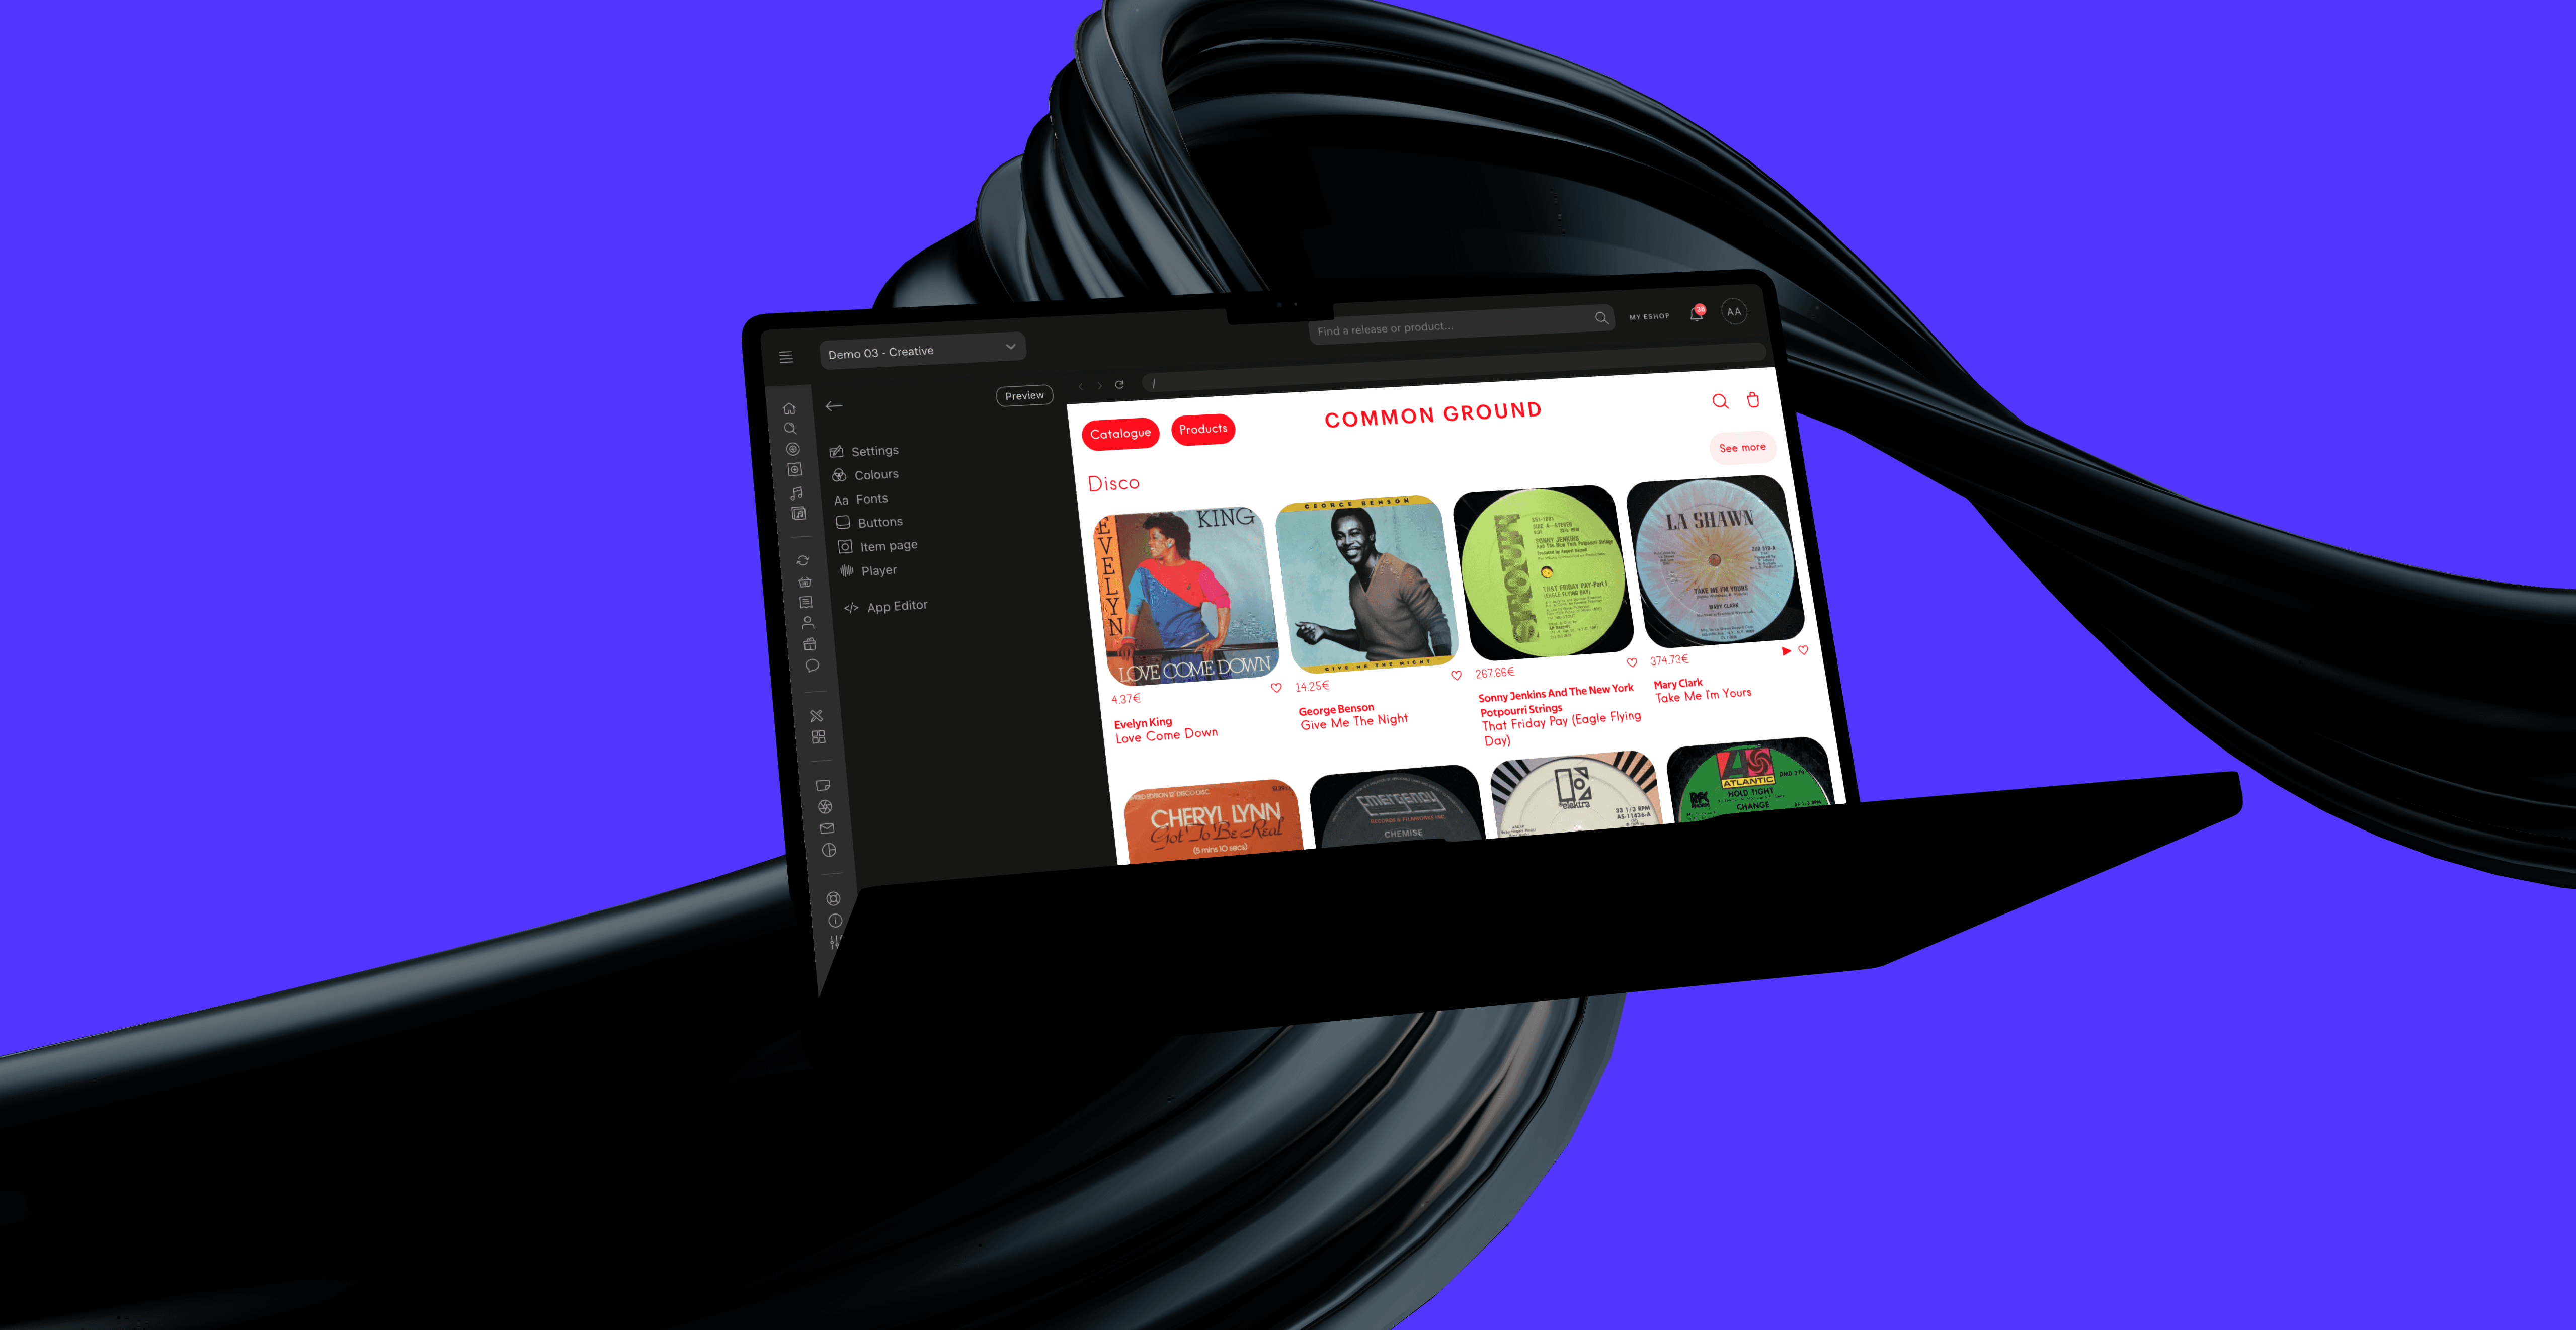2576x1330 pixels.
Task: Click the Settings option in left panel
Action: [x=875, y=450]
